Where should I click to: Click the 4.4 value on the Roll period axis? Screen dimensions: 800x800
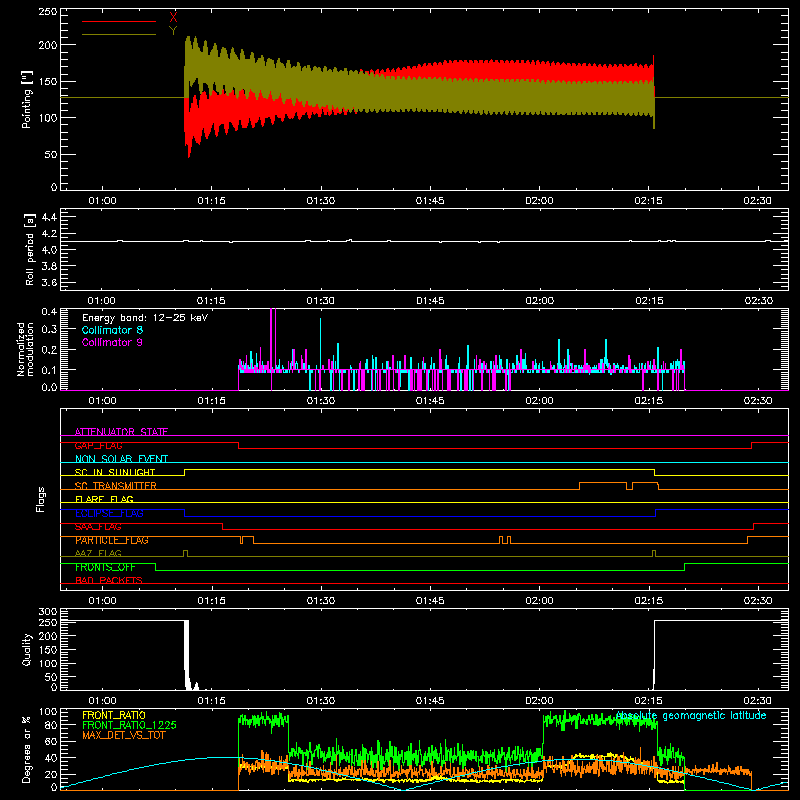pos(48,217)
